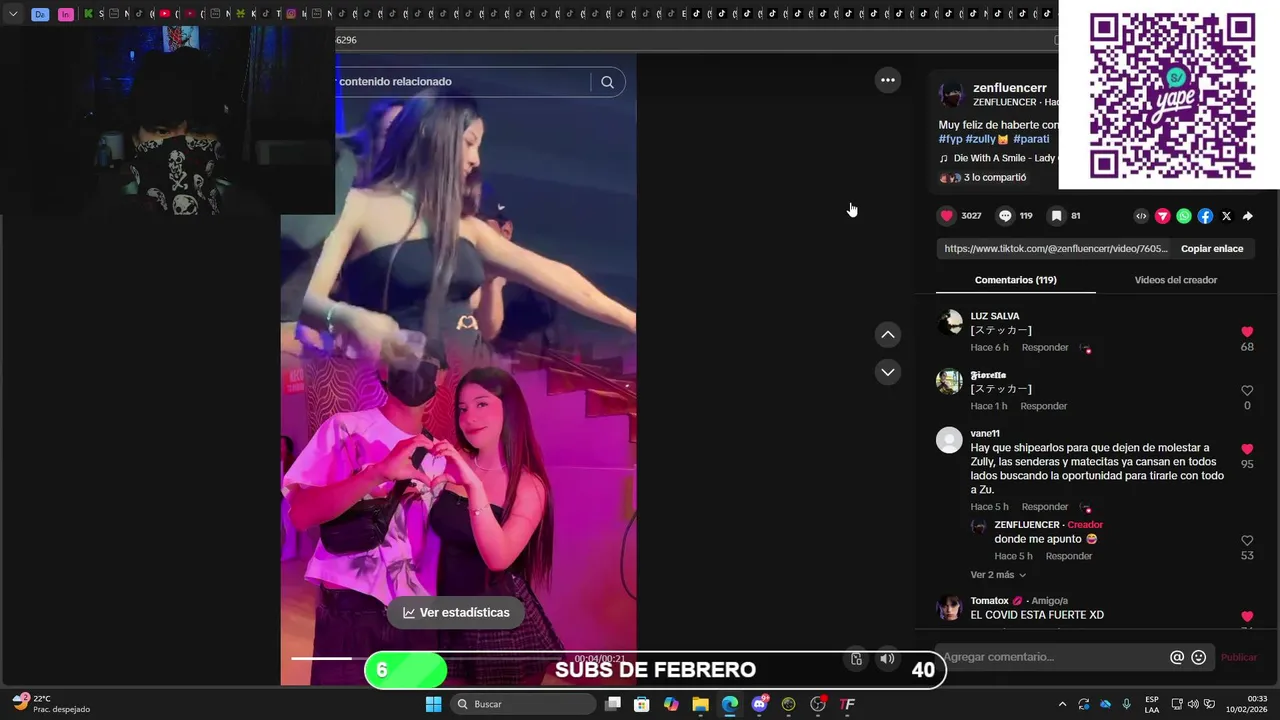Click the 'contenido relacionado' search field
The image size is (1280, 720).
462,82
